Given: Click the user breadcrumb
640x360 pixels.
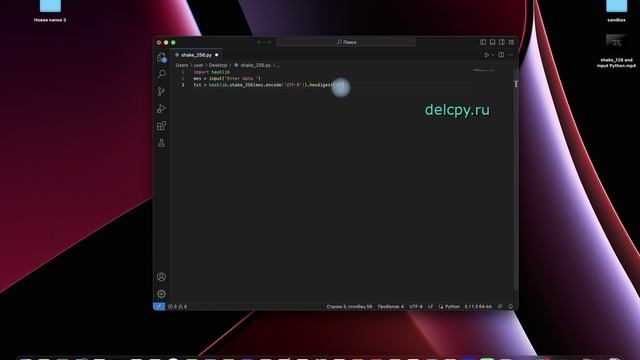Looking at the screenshot, I should click(x=198, y=65).
